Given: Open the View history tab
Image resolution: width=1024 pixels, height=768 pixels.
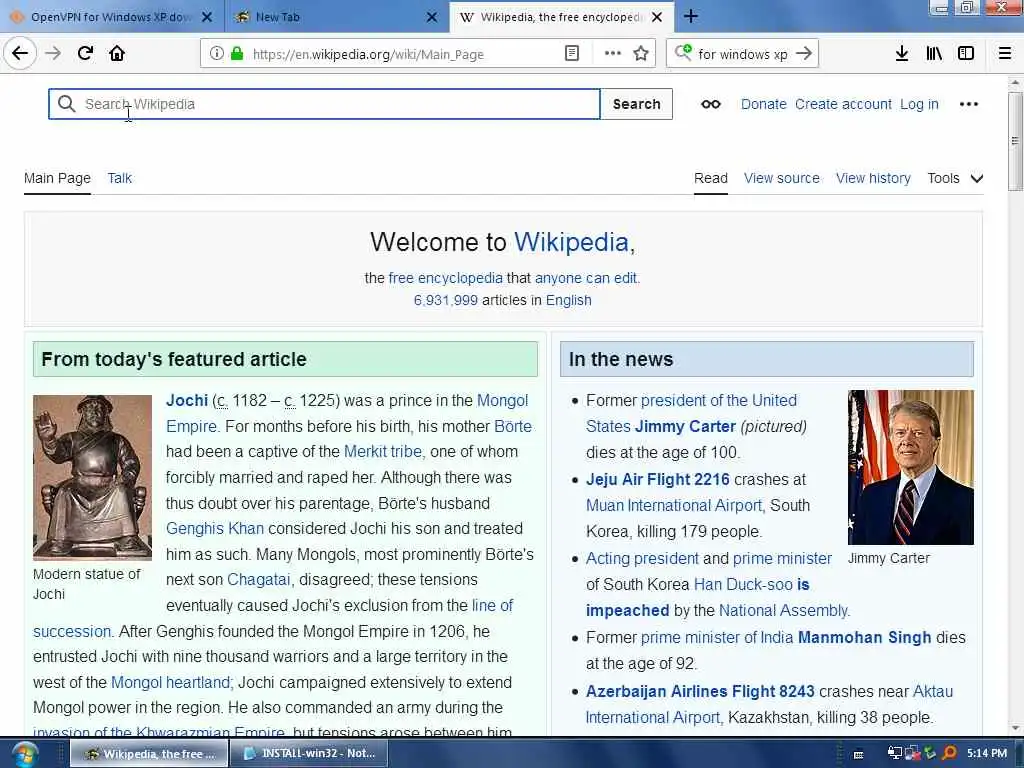Looking at the screenshot, I should [x=873, y=178].
